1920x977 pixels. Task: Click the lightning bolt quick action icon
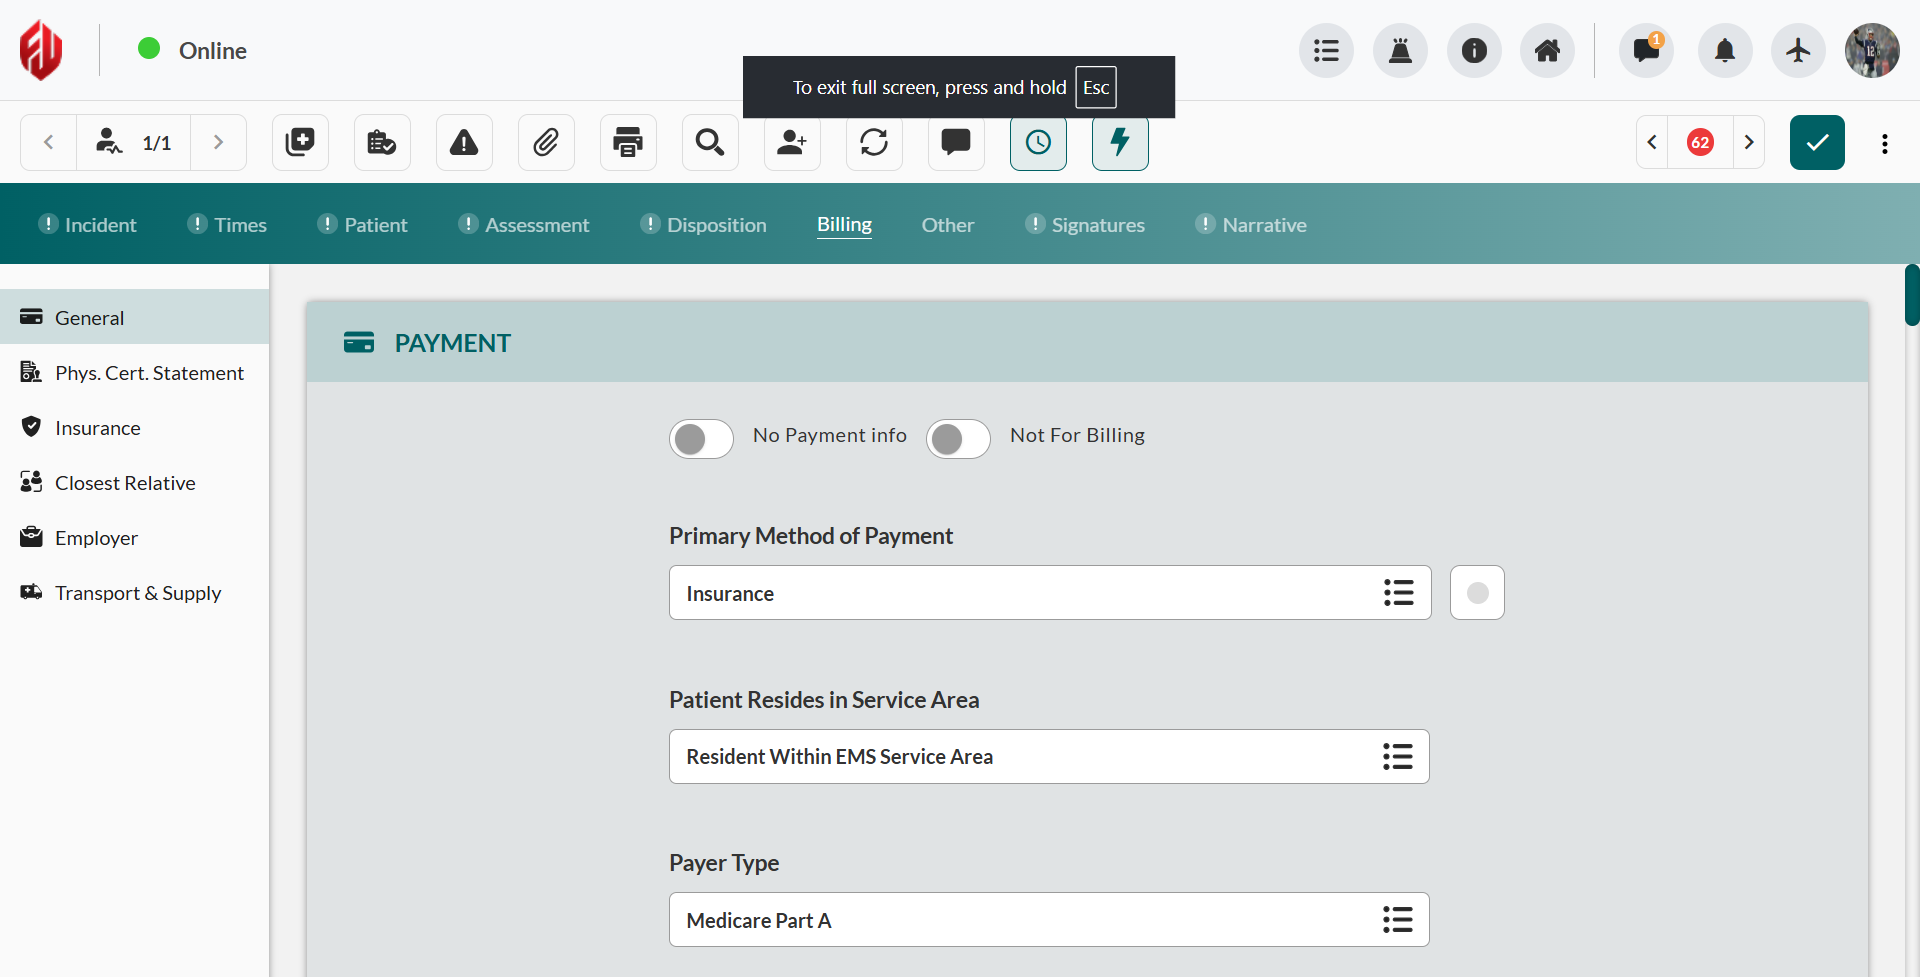pos(1120,143)
